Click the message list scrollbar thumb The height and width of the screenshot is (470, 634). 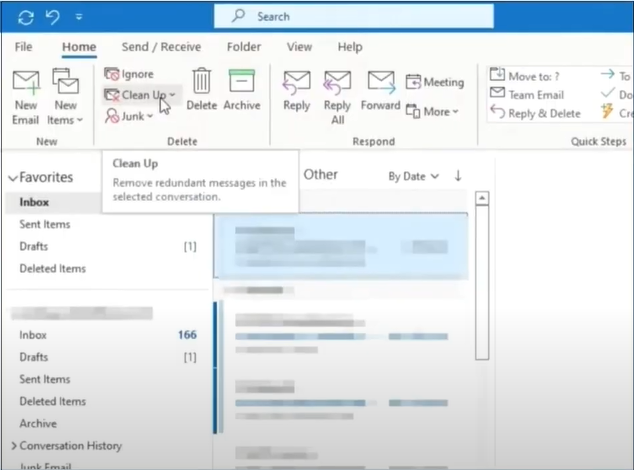482,282
